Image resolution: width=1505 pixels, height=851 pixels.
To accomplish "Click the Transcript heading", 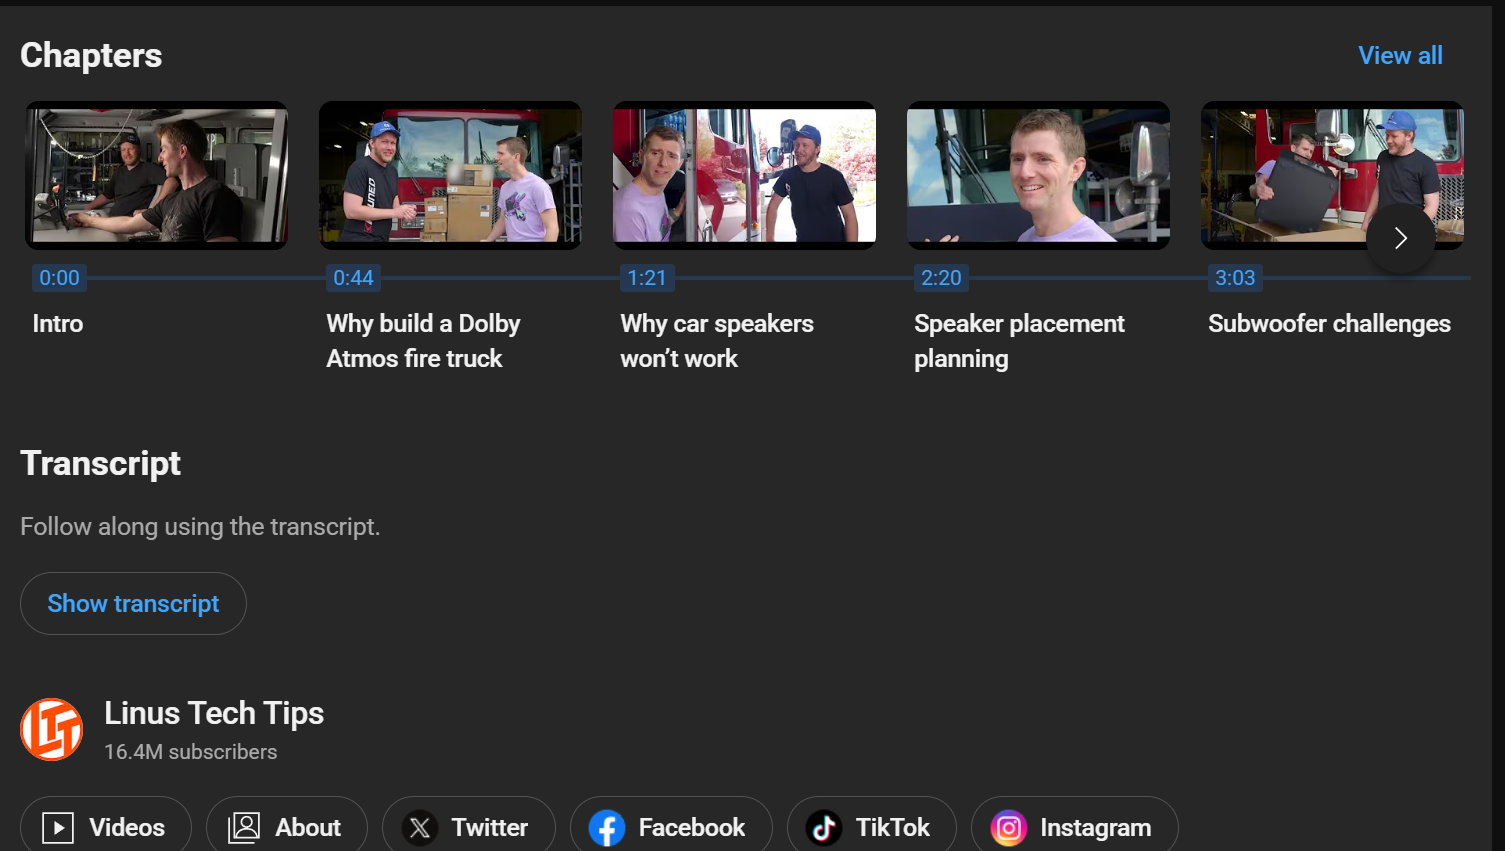I will pyautogui.click(x=100, y=464).
